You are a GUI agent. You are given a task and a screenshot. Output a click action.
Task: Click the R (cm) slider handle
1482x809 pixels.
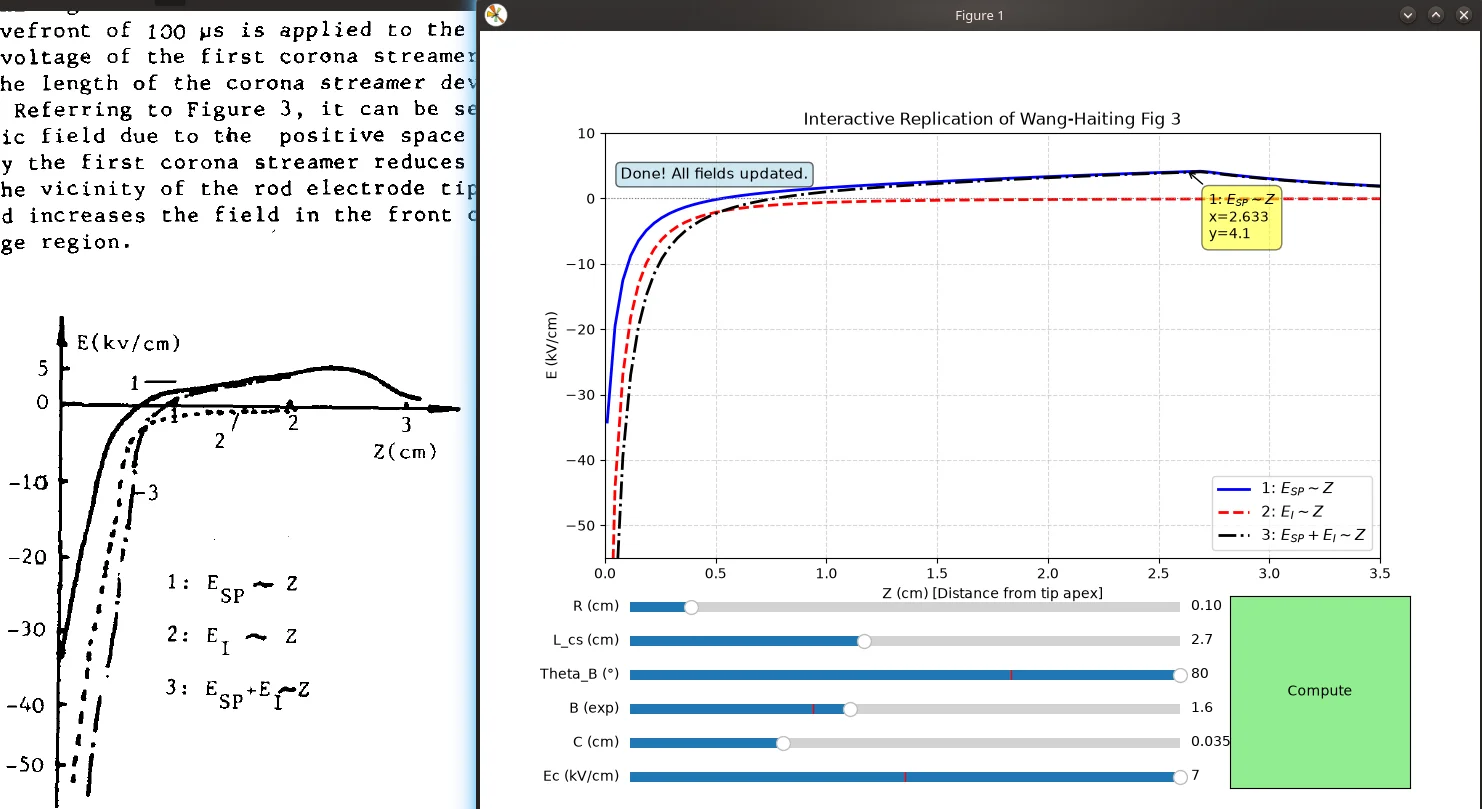(691, 607)
